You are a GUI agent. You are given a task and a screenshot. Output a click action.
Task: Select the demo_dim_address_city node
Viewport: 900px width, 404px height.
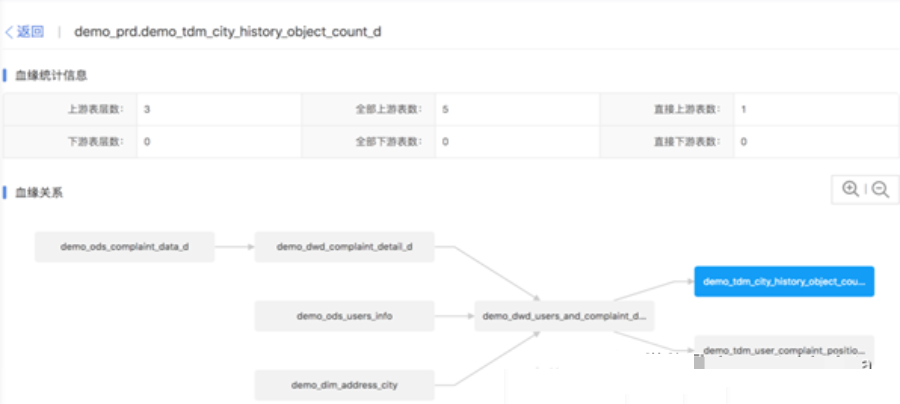click(344, 385)
